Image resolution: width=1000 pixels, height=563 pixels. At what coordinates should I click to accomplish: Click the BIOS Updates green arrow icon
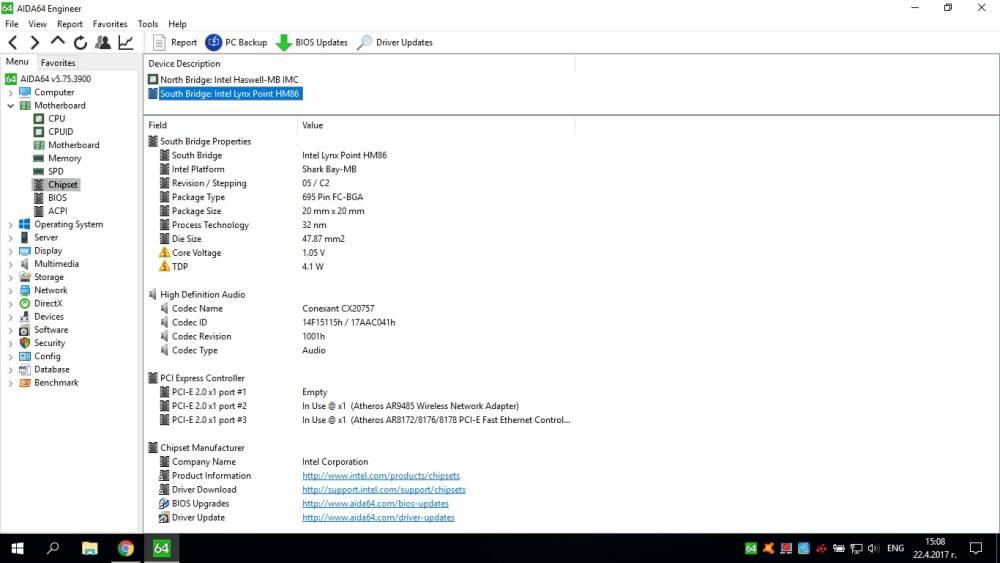[x=283, y=43]
